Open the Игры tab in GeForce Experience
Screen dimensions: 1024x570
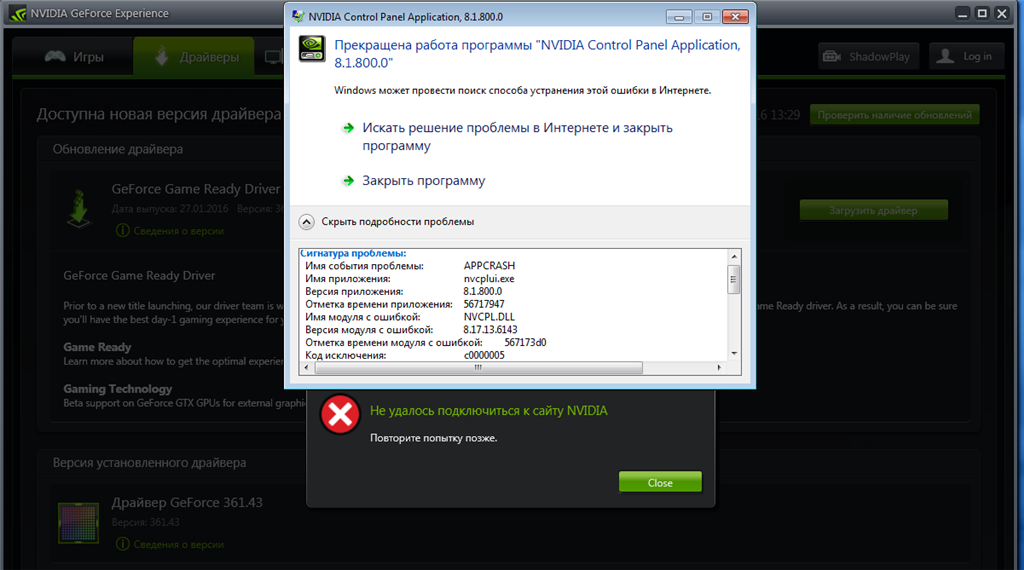point(74,57)
